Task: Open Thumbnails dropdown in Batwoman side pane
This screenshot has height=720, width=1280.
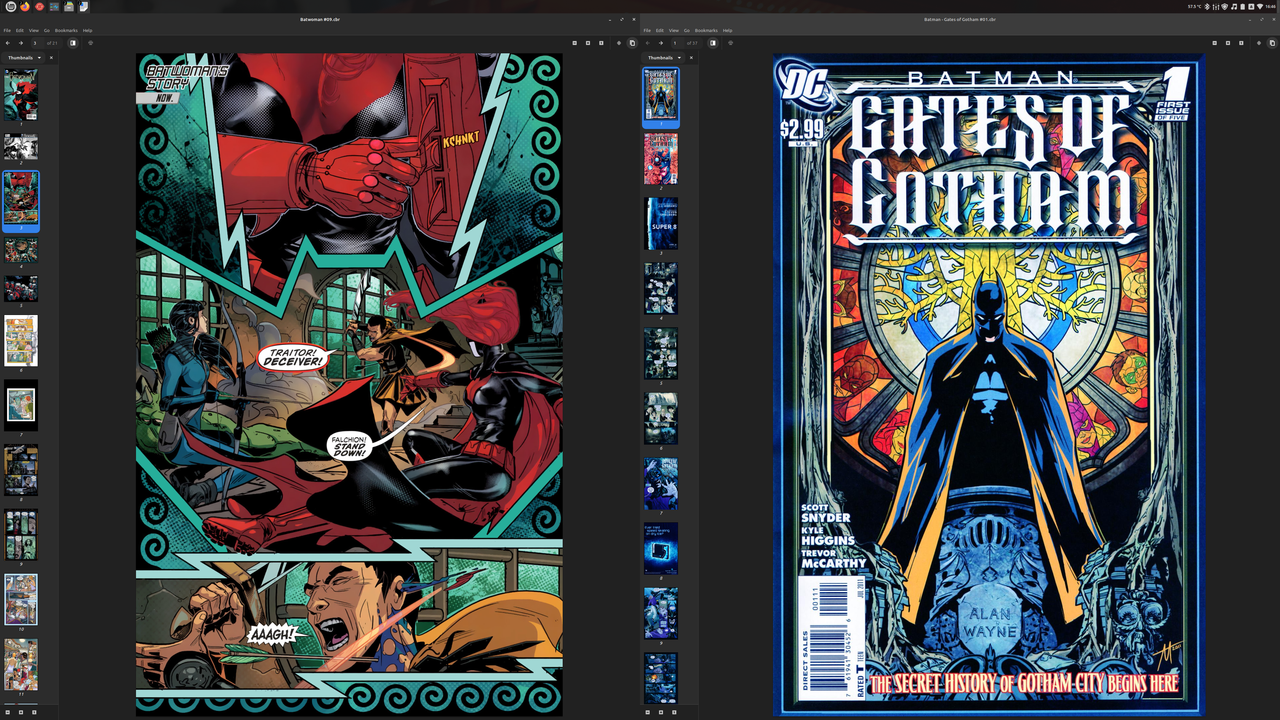Action: (22, 58)
